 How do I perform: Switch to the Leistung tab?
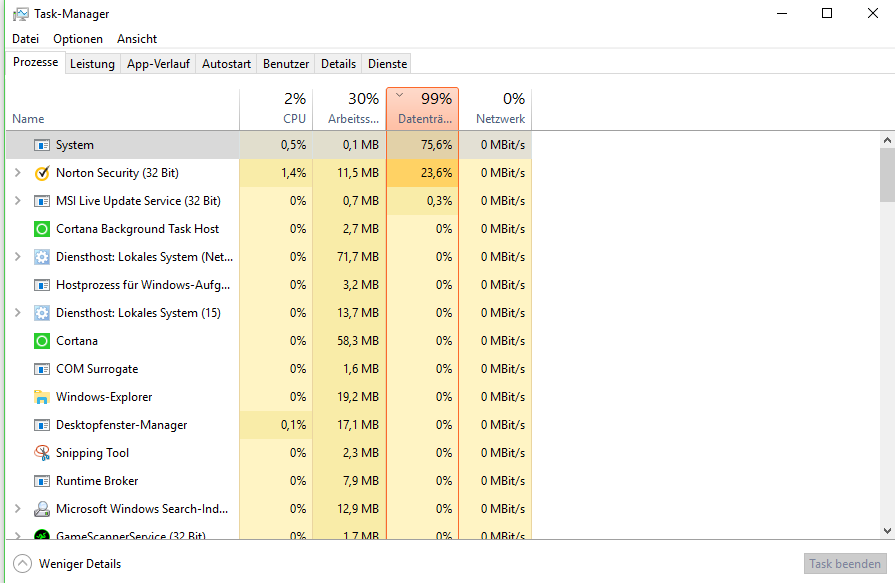92,64
